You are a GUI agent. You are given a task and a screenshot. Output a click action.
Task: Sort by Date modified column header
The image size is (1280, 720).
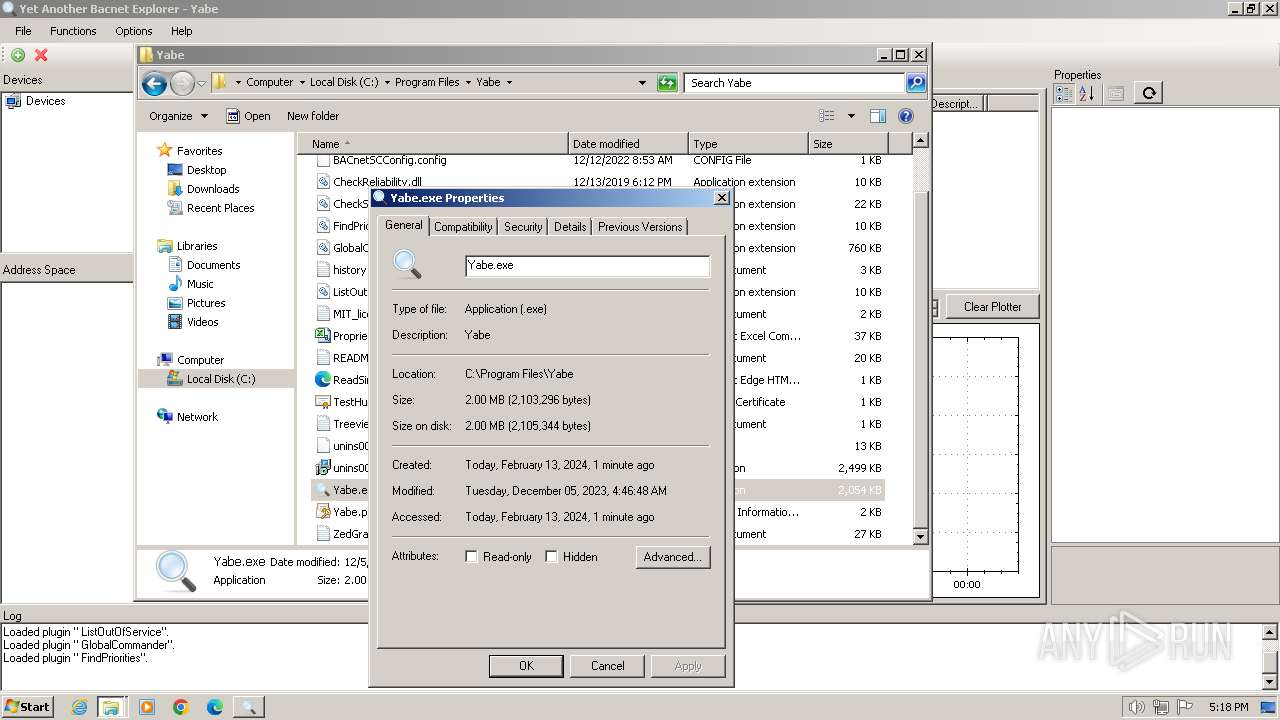[x=629, y=144]
